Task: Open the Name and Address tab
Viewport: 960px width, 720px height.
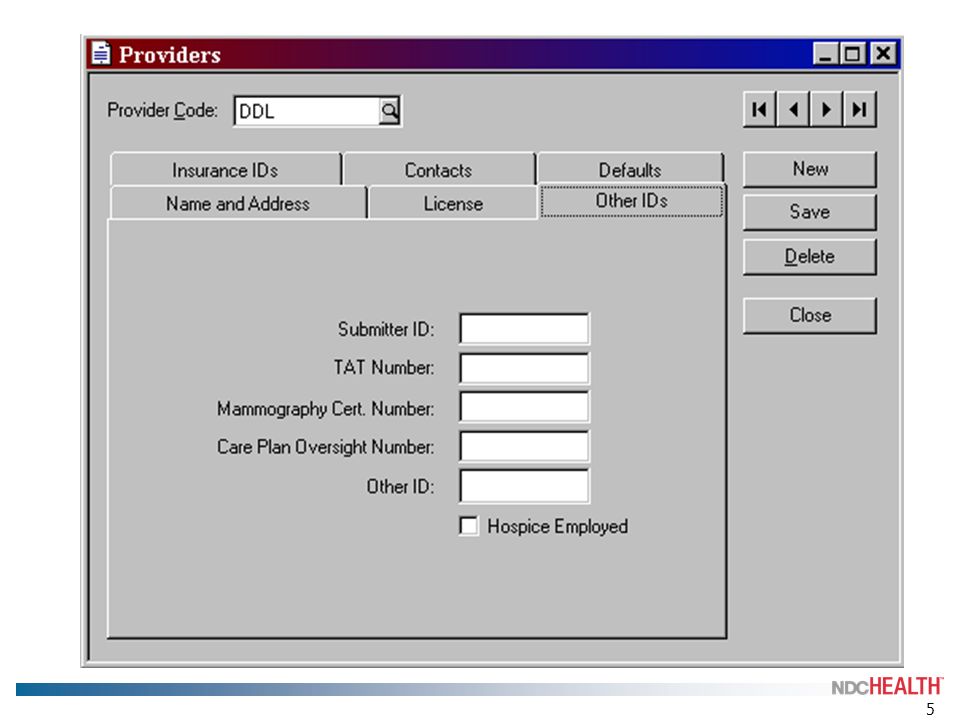Action: [238, 203]
